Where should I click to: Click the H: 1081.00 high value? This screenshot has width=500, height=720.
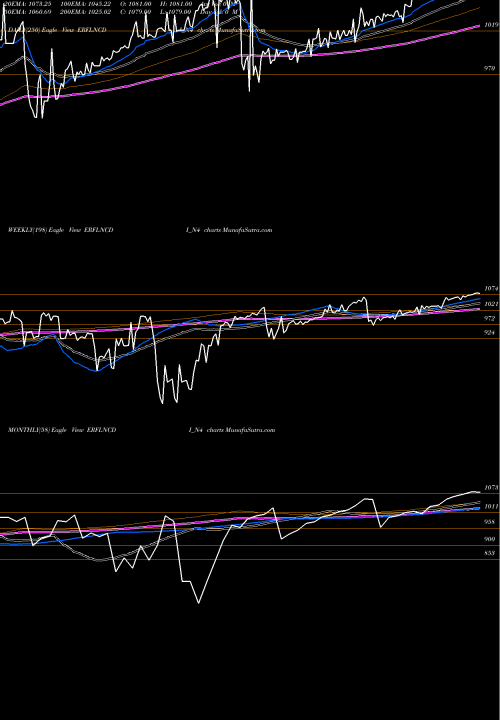click(177, 4)
